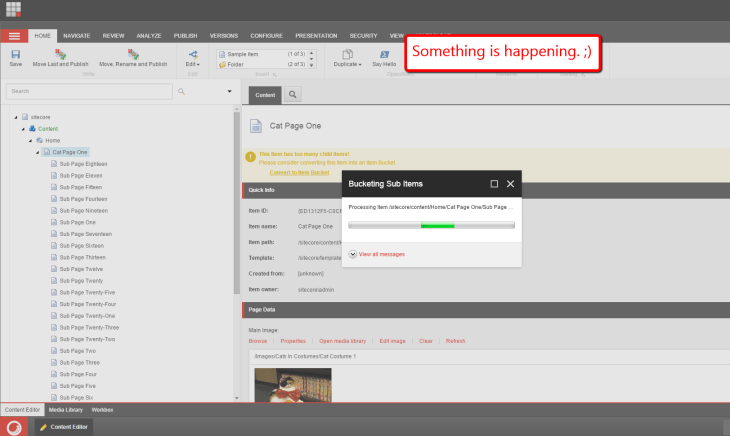Click the Say Hello ribbon icon
This screenshot has height=436, width=730.
tap(384, 54)
